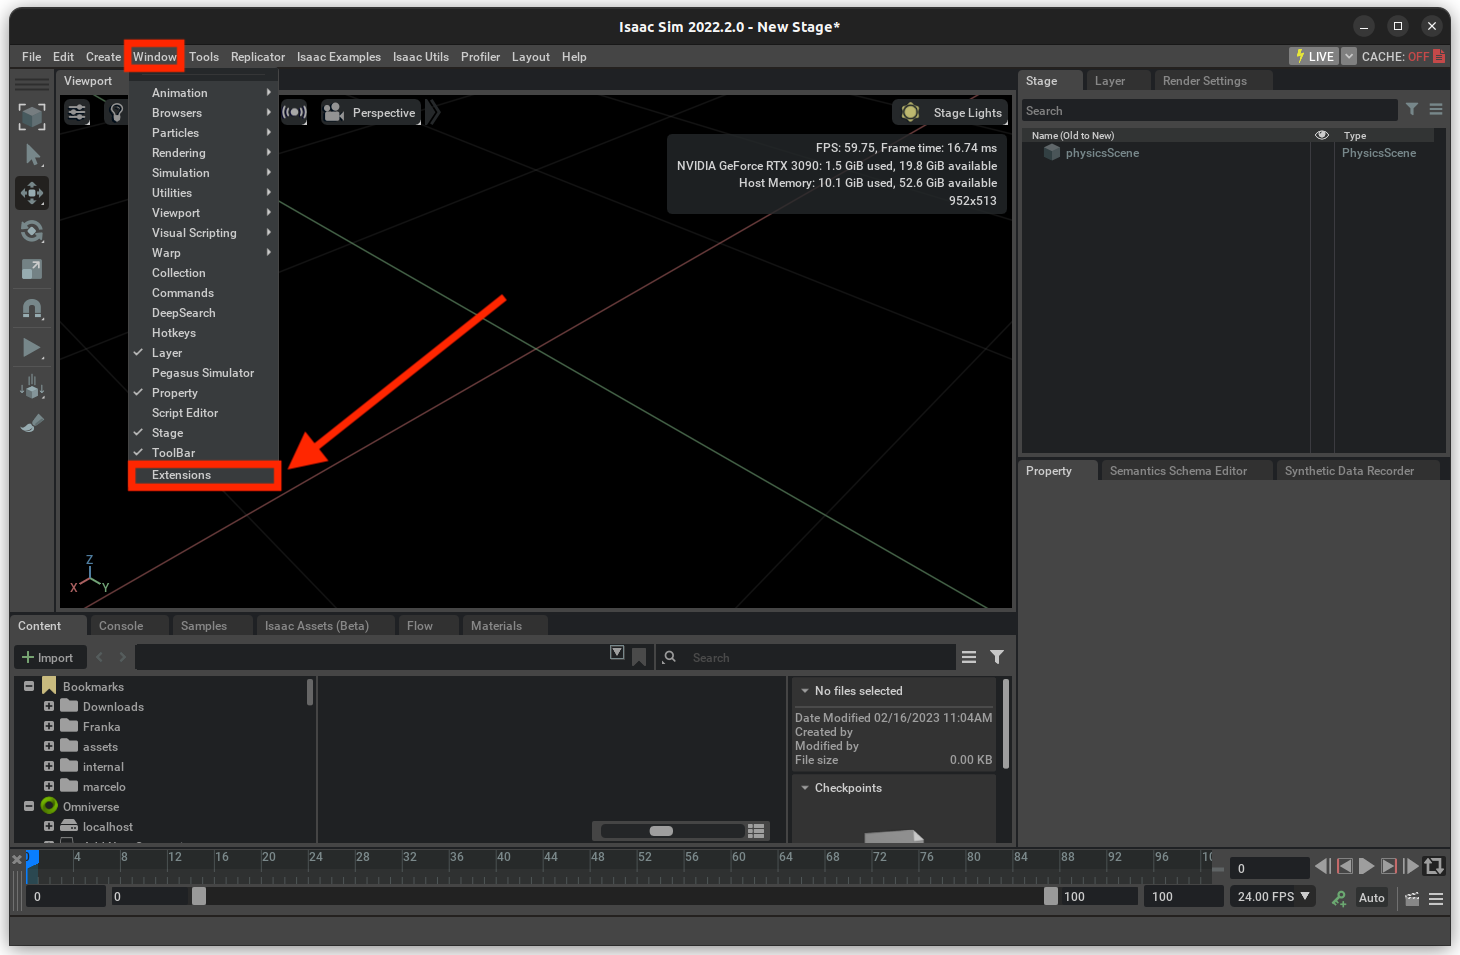The width and height of the screenshot is (1460, 955).
Task: Click the physicsScene cube icon in Stage panel
Action: pos(1051,152)
